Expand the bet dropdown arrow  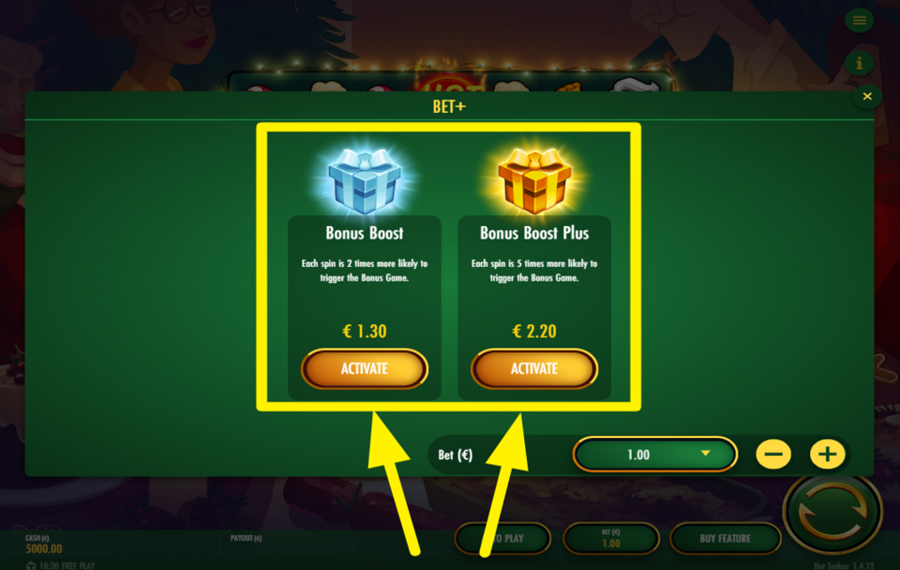tap(705, 453)
